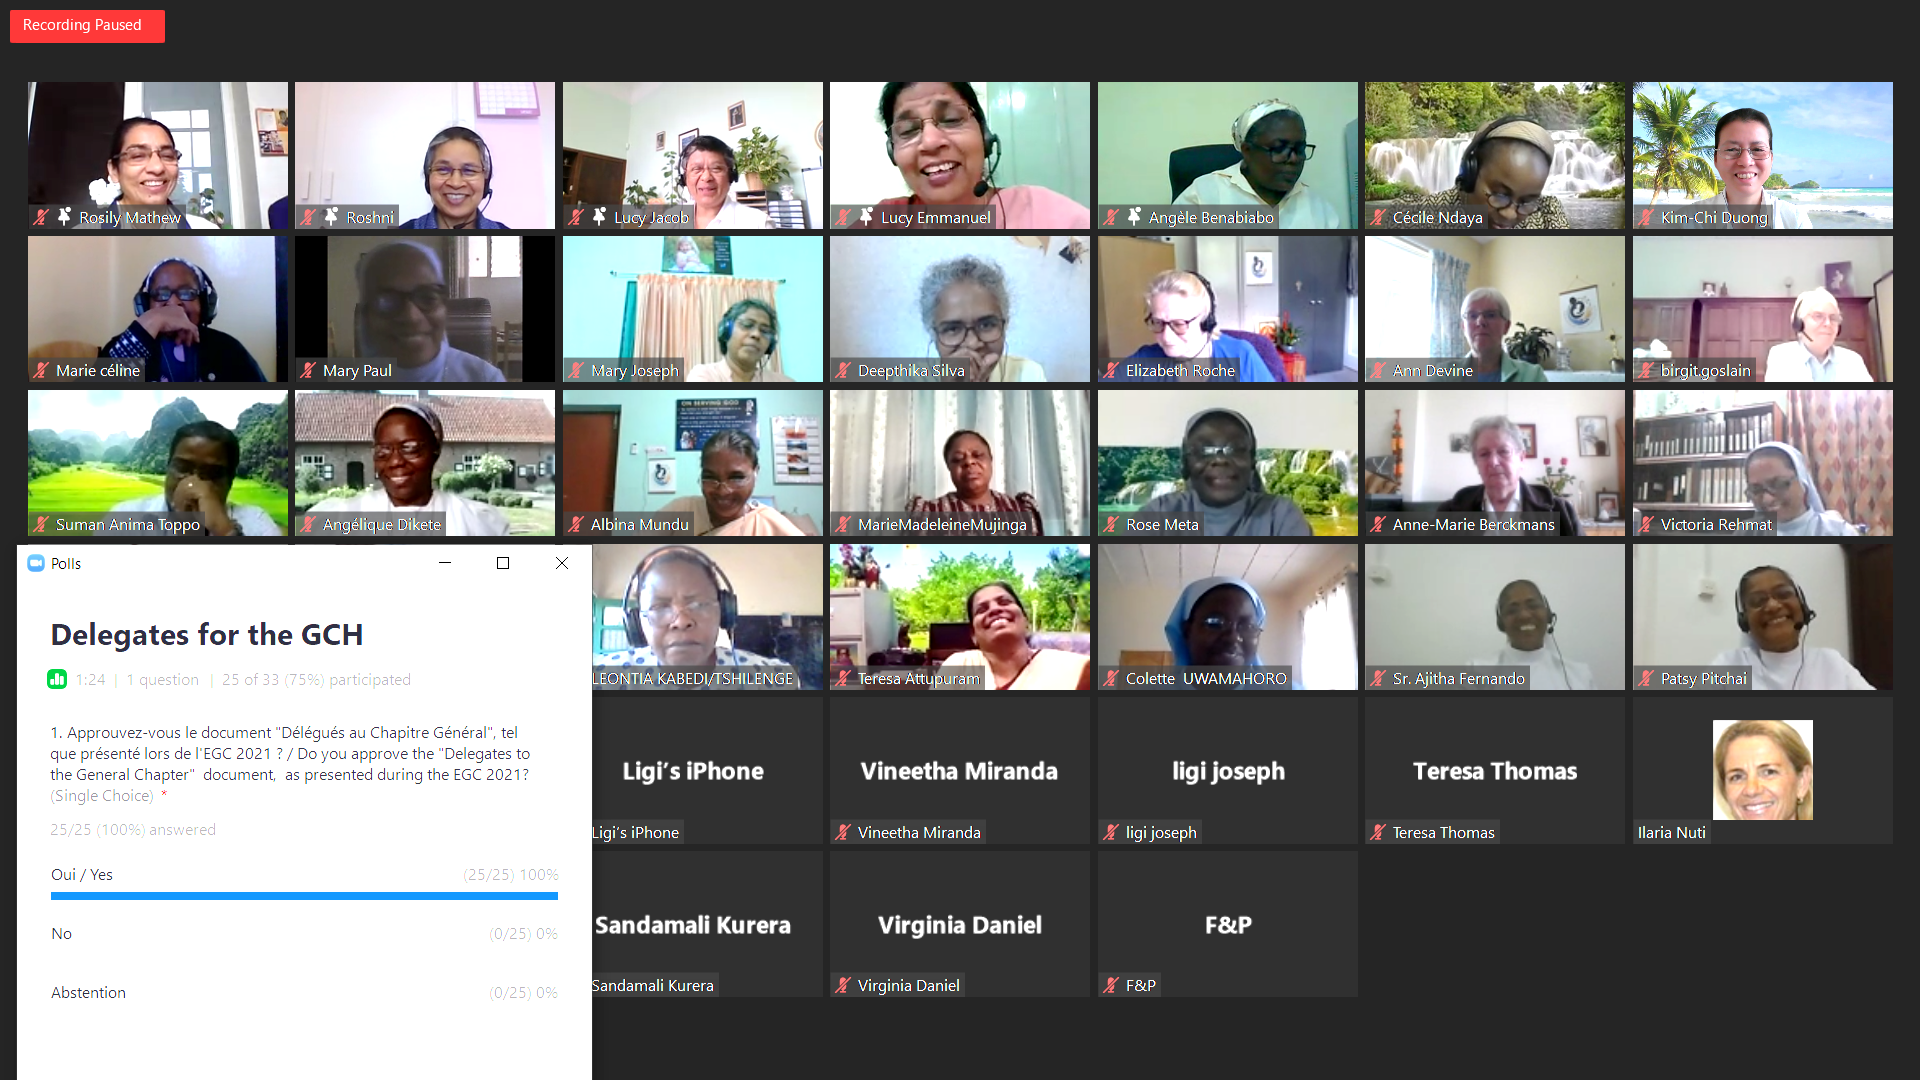Click the Zoom icon in the Polls title bar
Image resolution: width=1920 pixels, height=1080 pixels.
36,564
